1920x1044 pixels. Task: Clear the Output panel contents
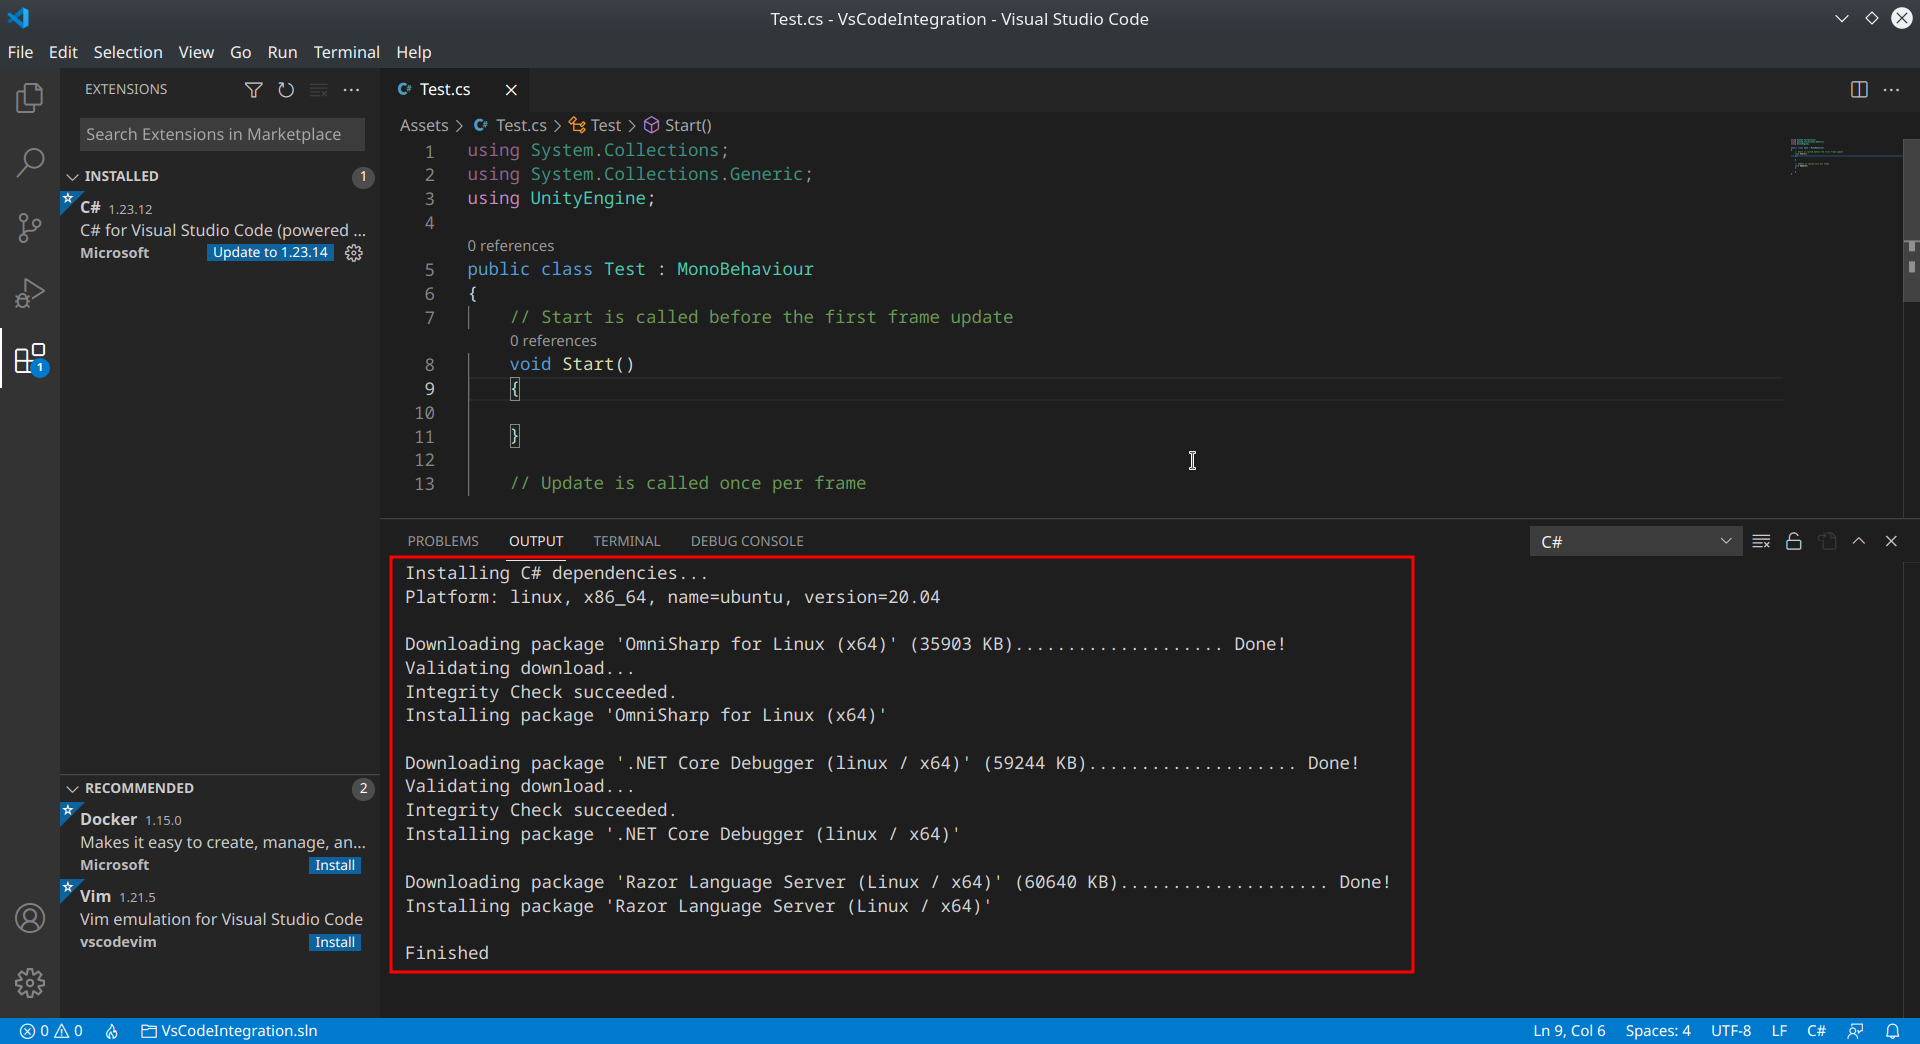tap(1761, 541)
